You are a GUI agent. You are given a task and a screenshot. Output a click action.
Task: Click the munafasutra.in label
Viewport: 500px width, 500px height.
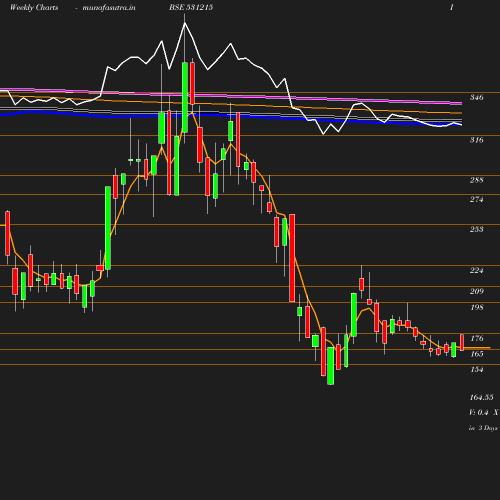(109, 7)
